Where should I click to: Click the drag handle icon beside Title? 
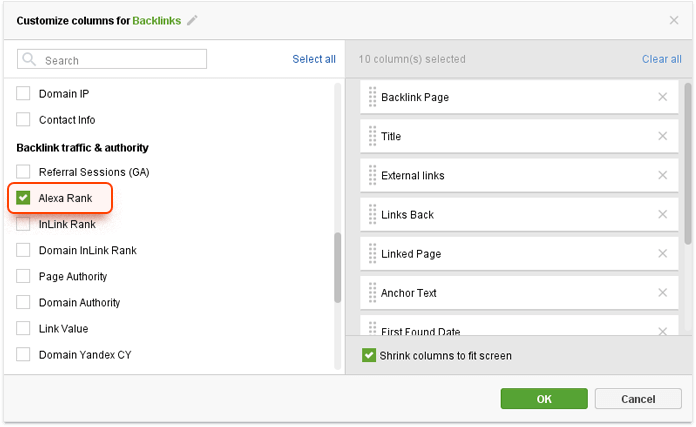point(372,136)
